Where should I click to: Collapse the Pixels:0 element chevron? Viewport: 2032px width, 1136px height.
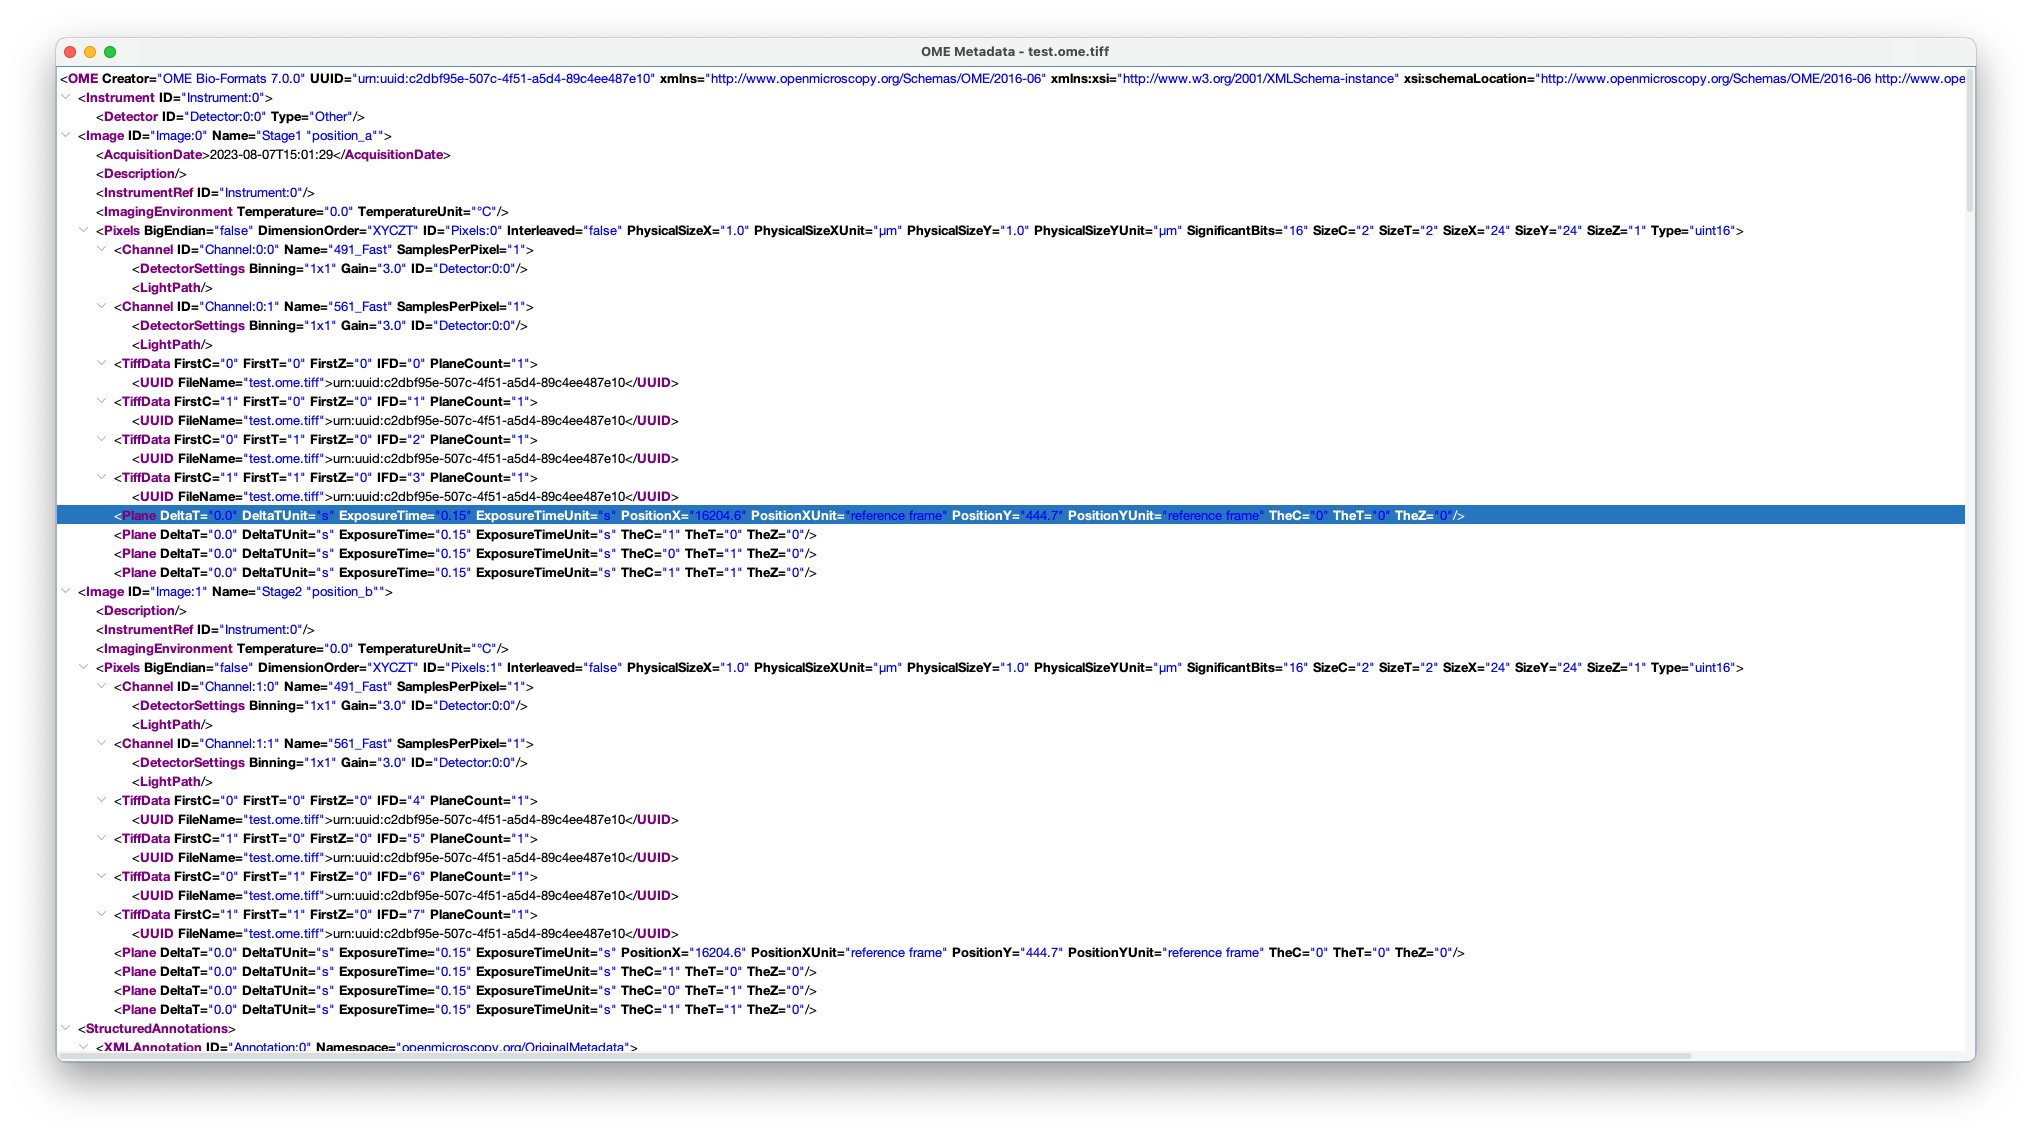[84, 230]
